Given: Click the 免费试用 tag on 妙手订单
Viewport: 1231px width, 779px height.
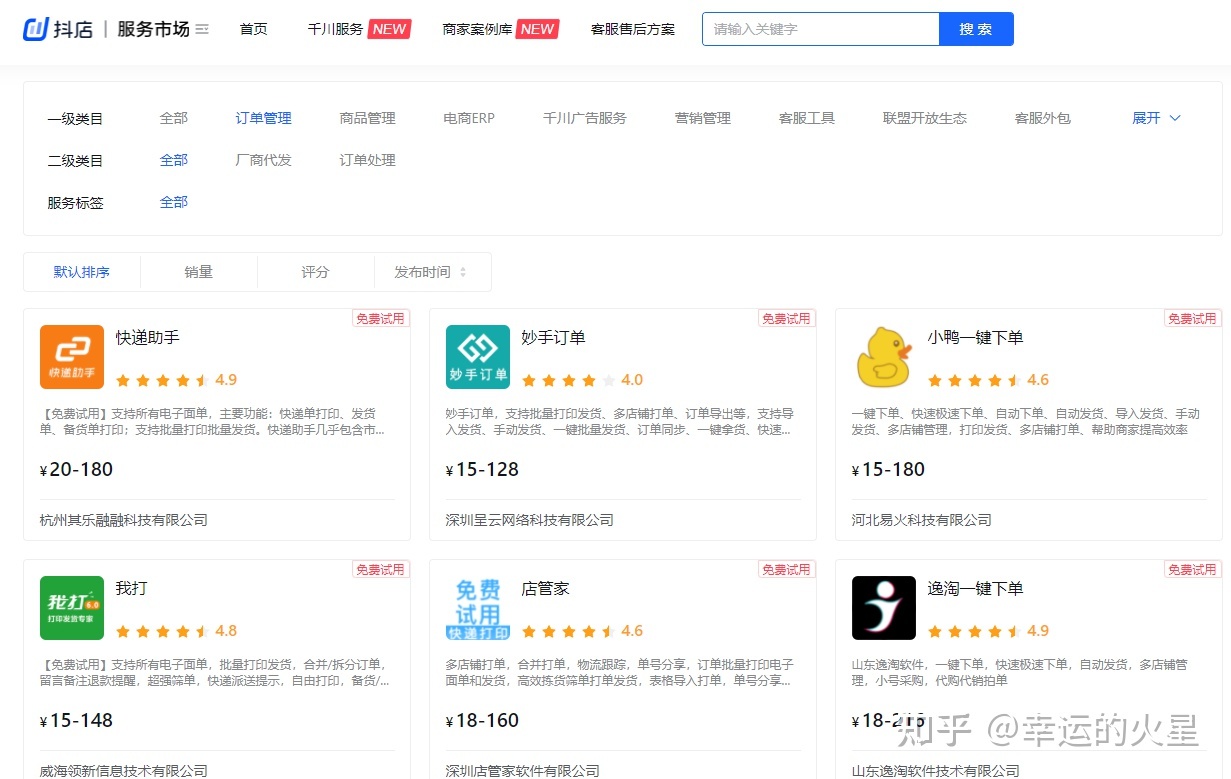Looking at the screenshot, I should click(x=787, y=317).
